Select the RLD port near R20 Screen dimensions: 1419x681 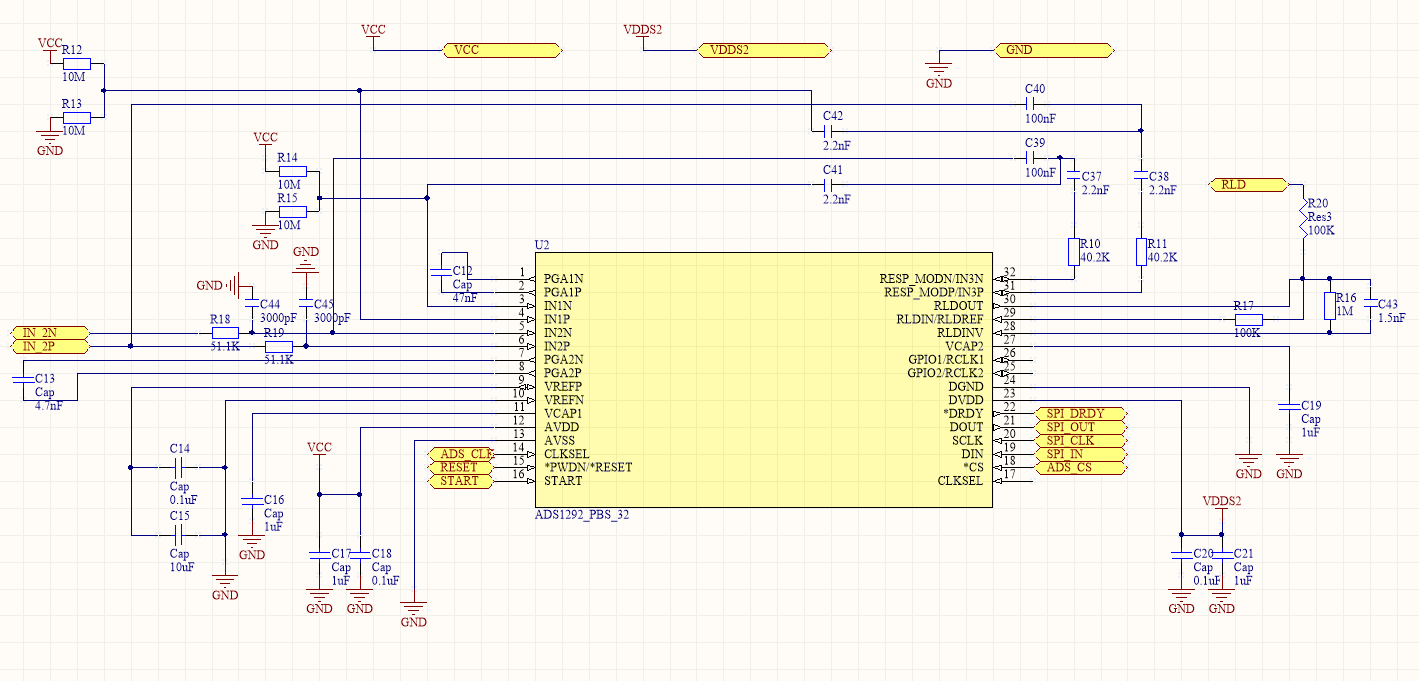pyautogui.click(x=1248, y=185)
